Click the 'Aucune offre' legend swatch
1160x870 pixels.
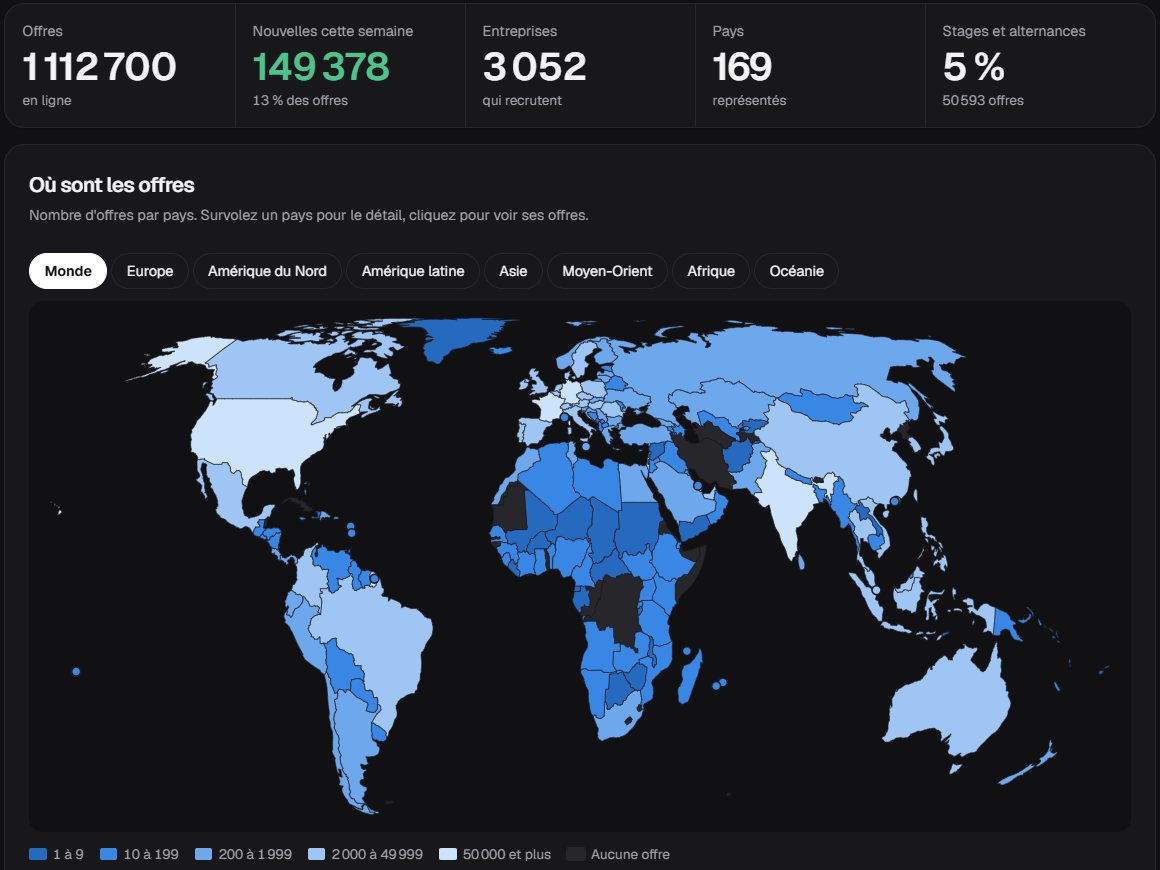click(x=576, y=854)
